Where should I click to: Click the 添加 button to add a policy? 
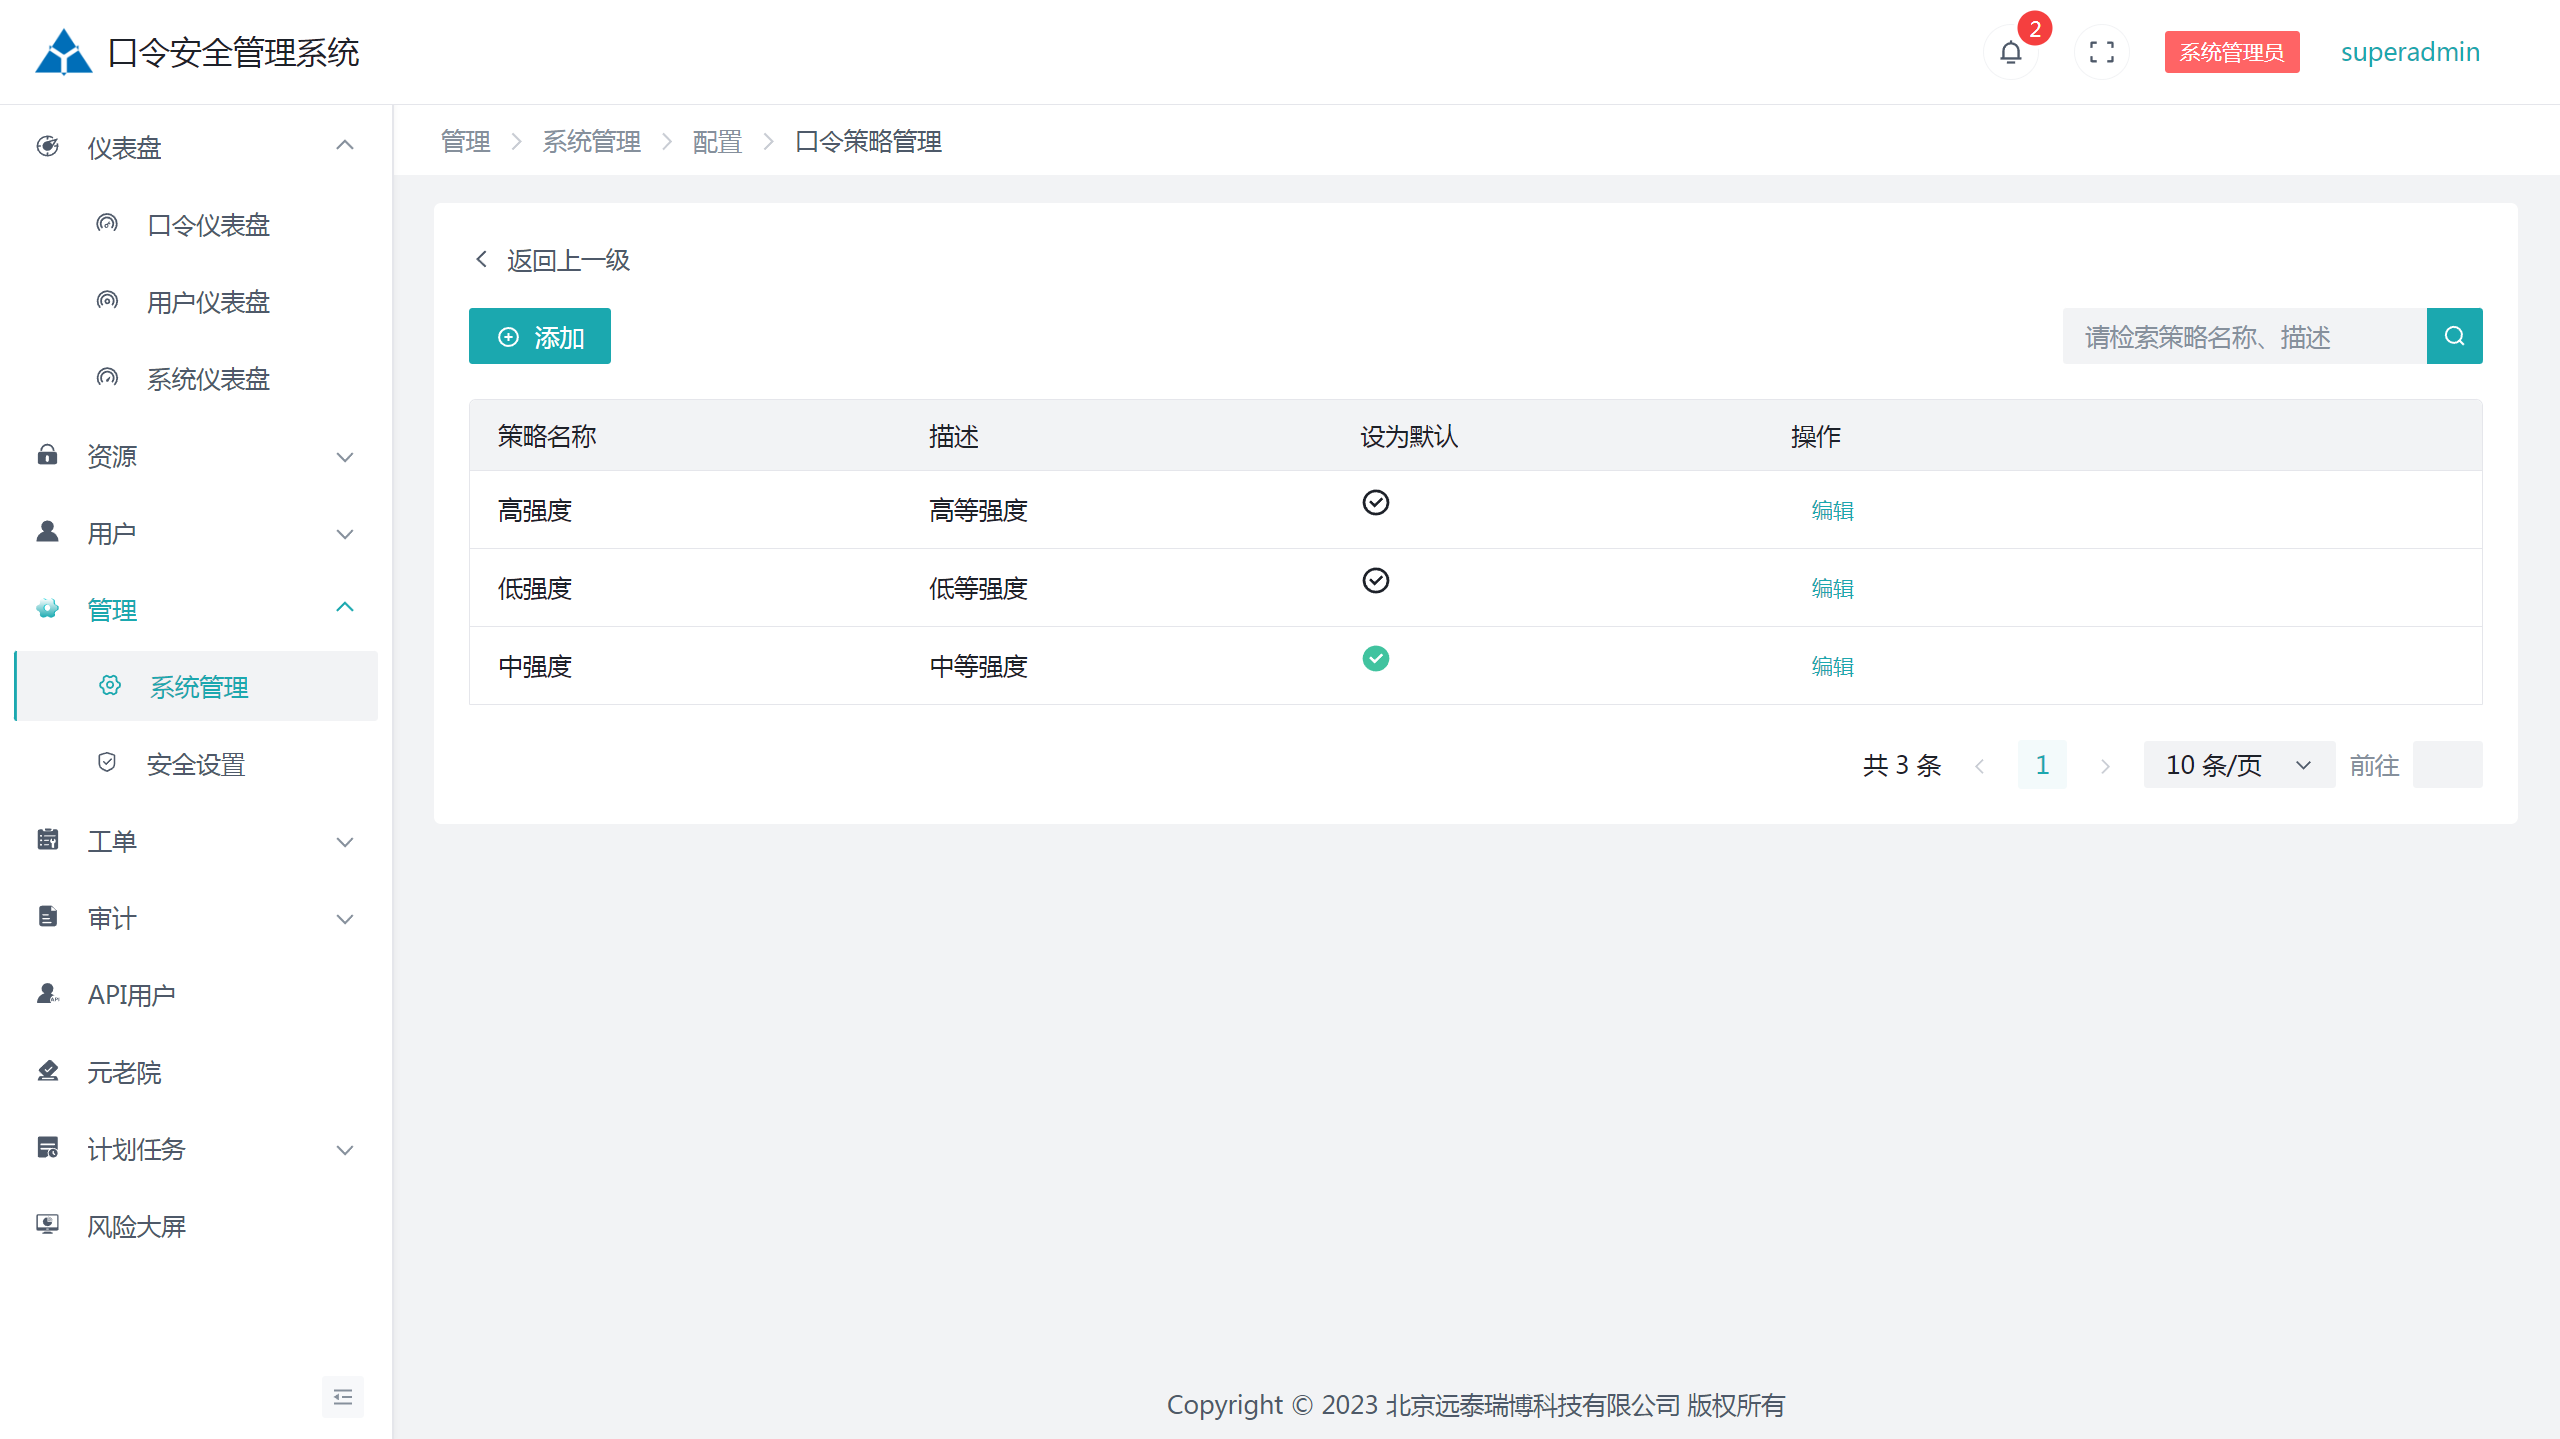click(539, 336)
